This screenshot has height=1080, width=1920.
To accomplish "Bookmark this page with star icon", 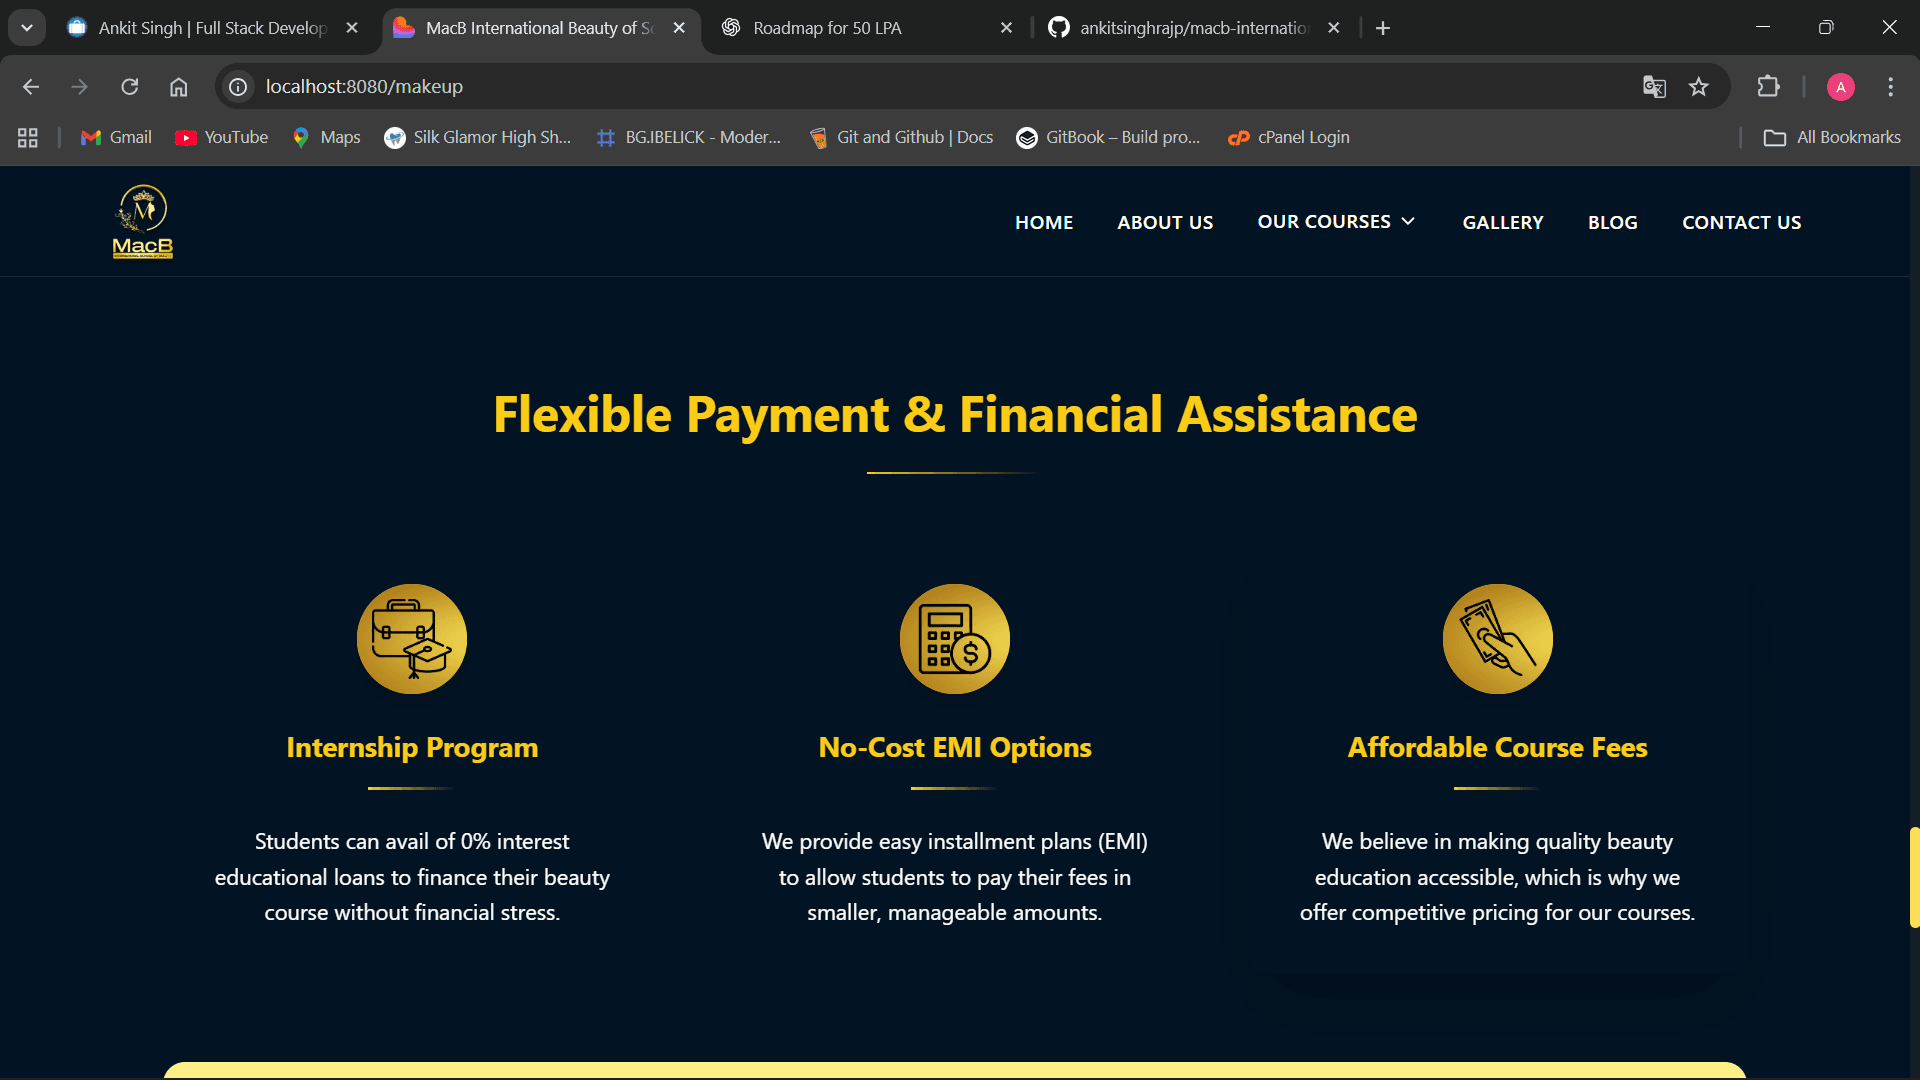I will coord(1699,87).
